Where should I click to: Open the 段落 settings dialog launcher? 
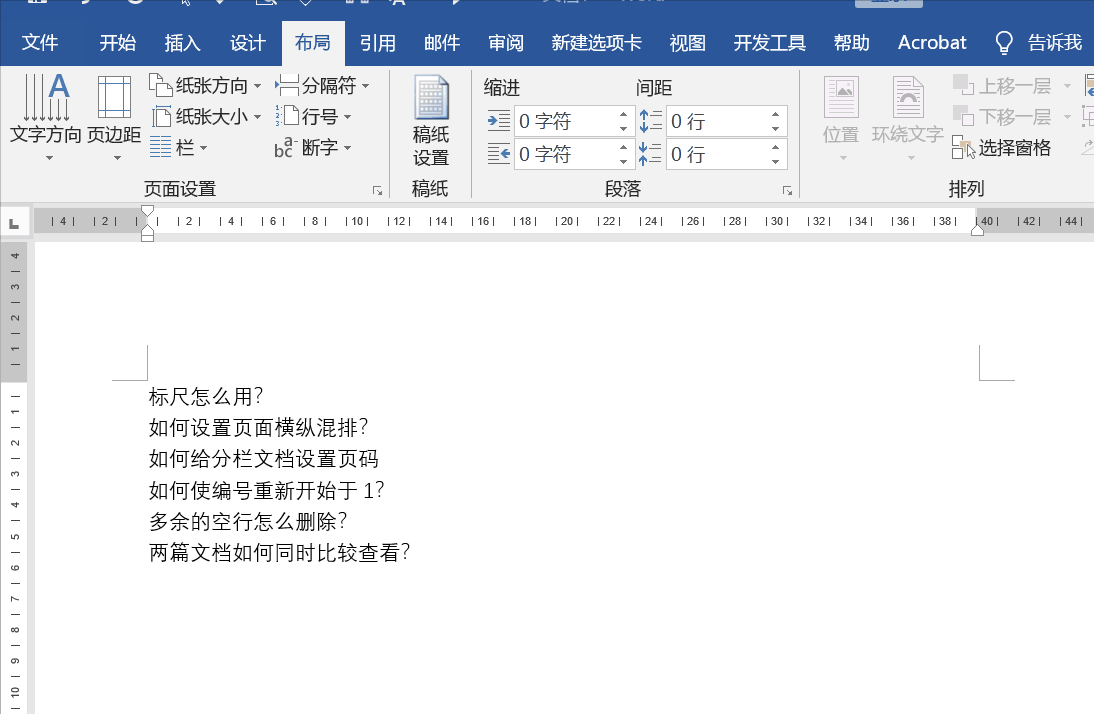coord(787,189)
